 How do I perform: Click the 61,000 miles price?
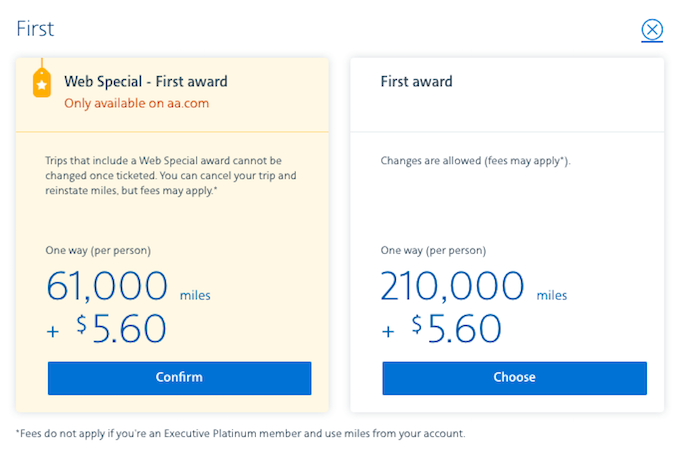pos(107,286)
